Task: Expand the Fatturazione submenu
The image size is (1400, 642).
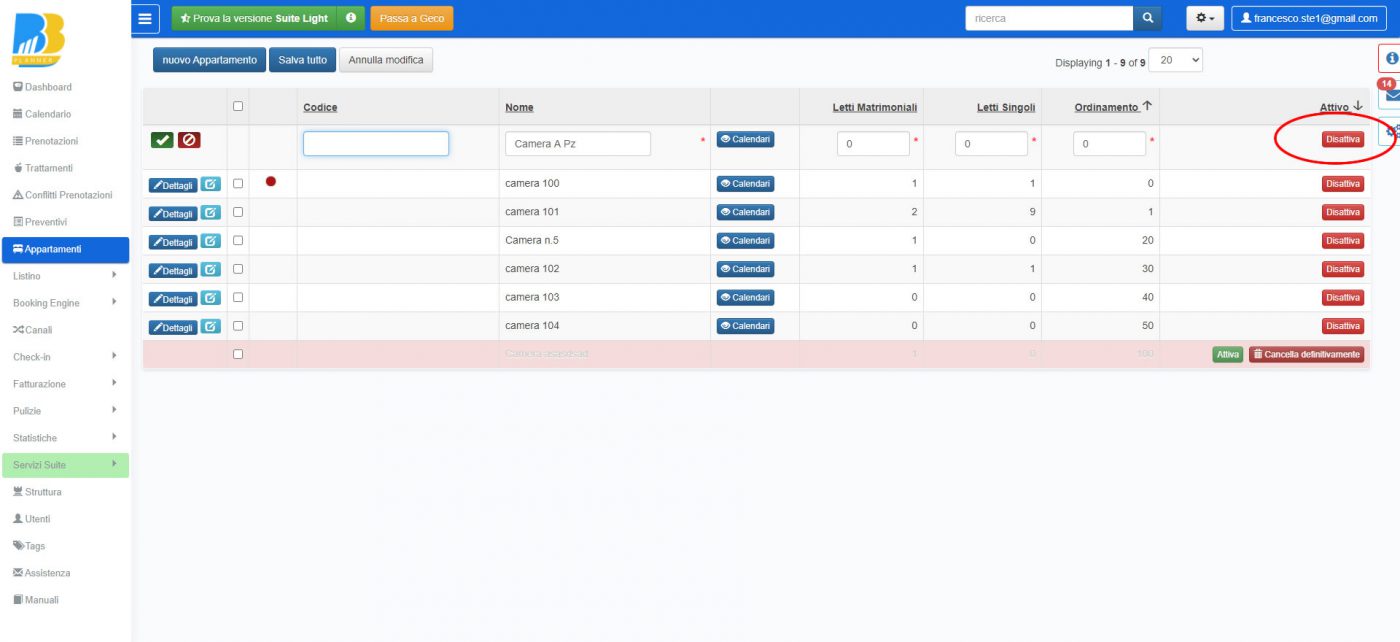Action: [65, 384]
